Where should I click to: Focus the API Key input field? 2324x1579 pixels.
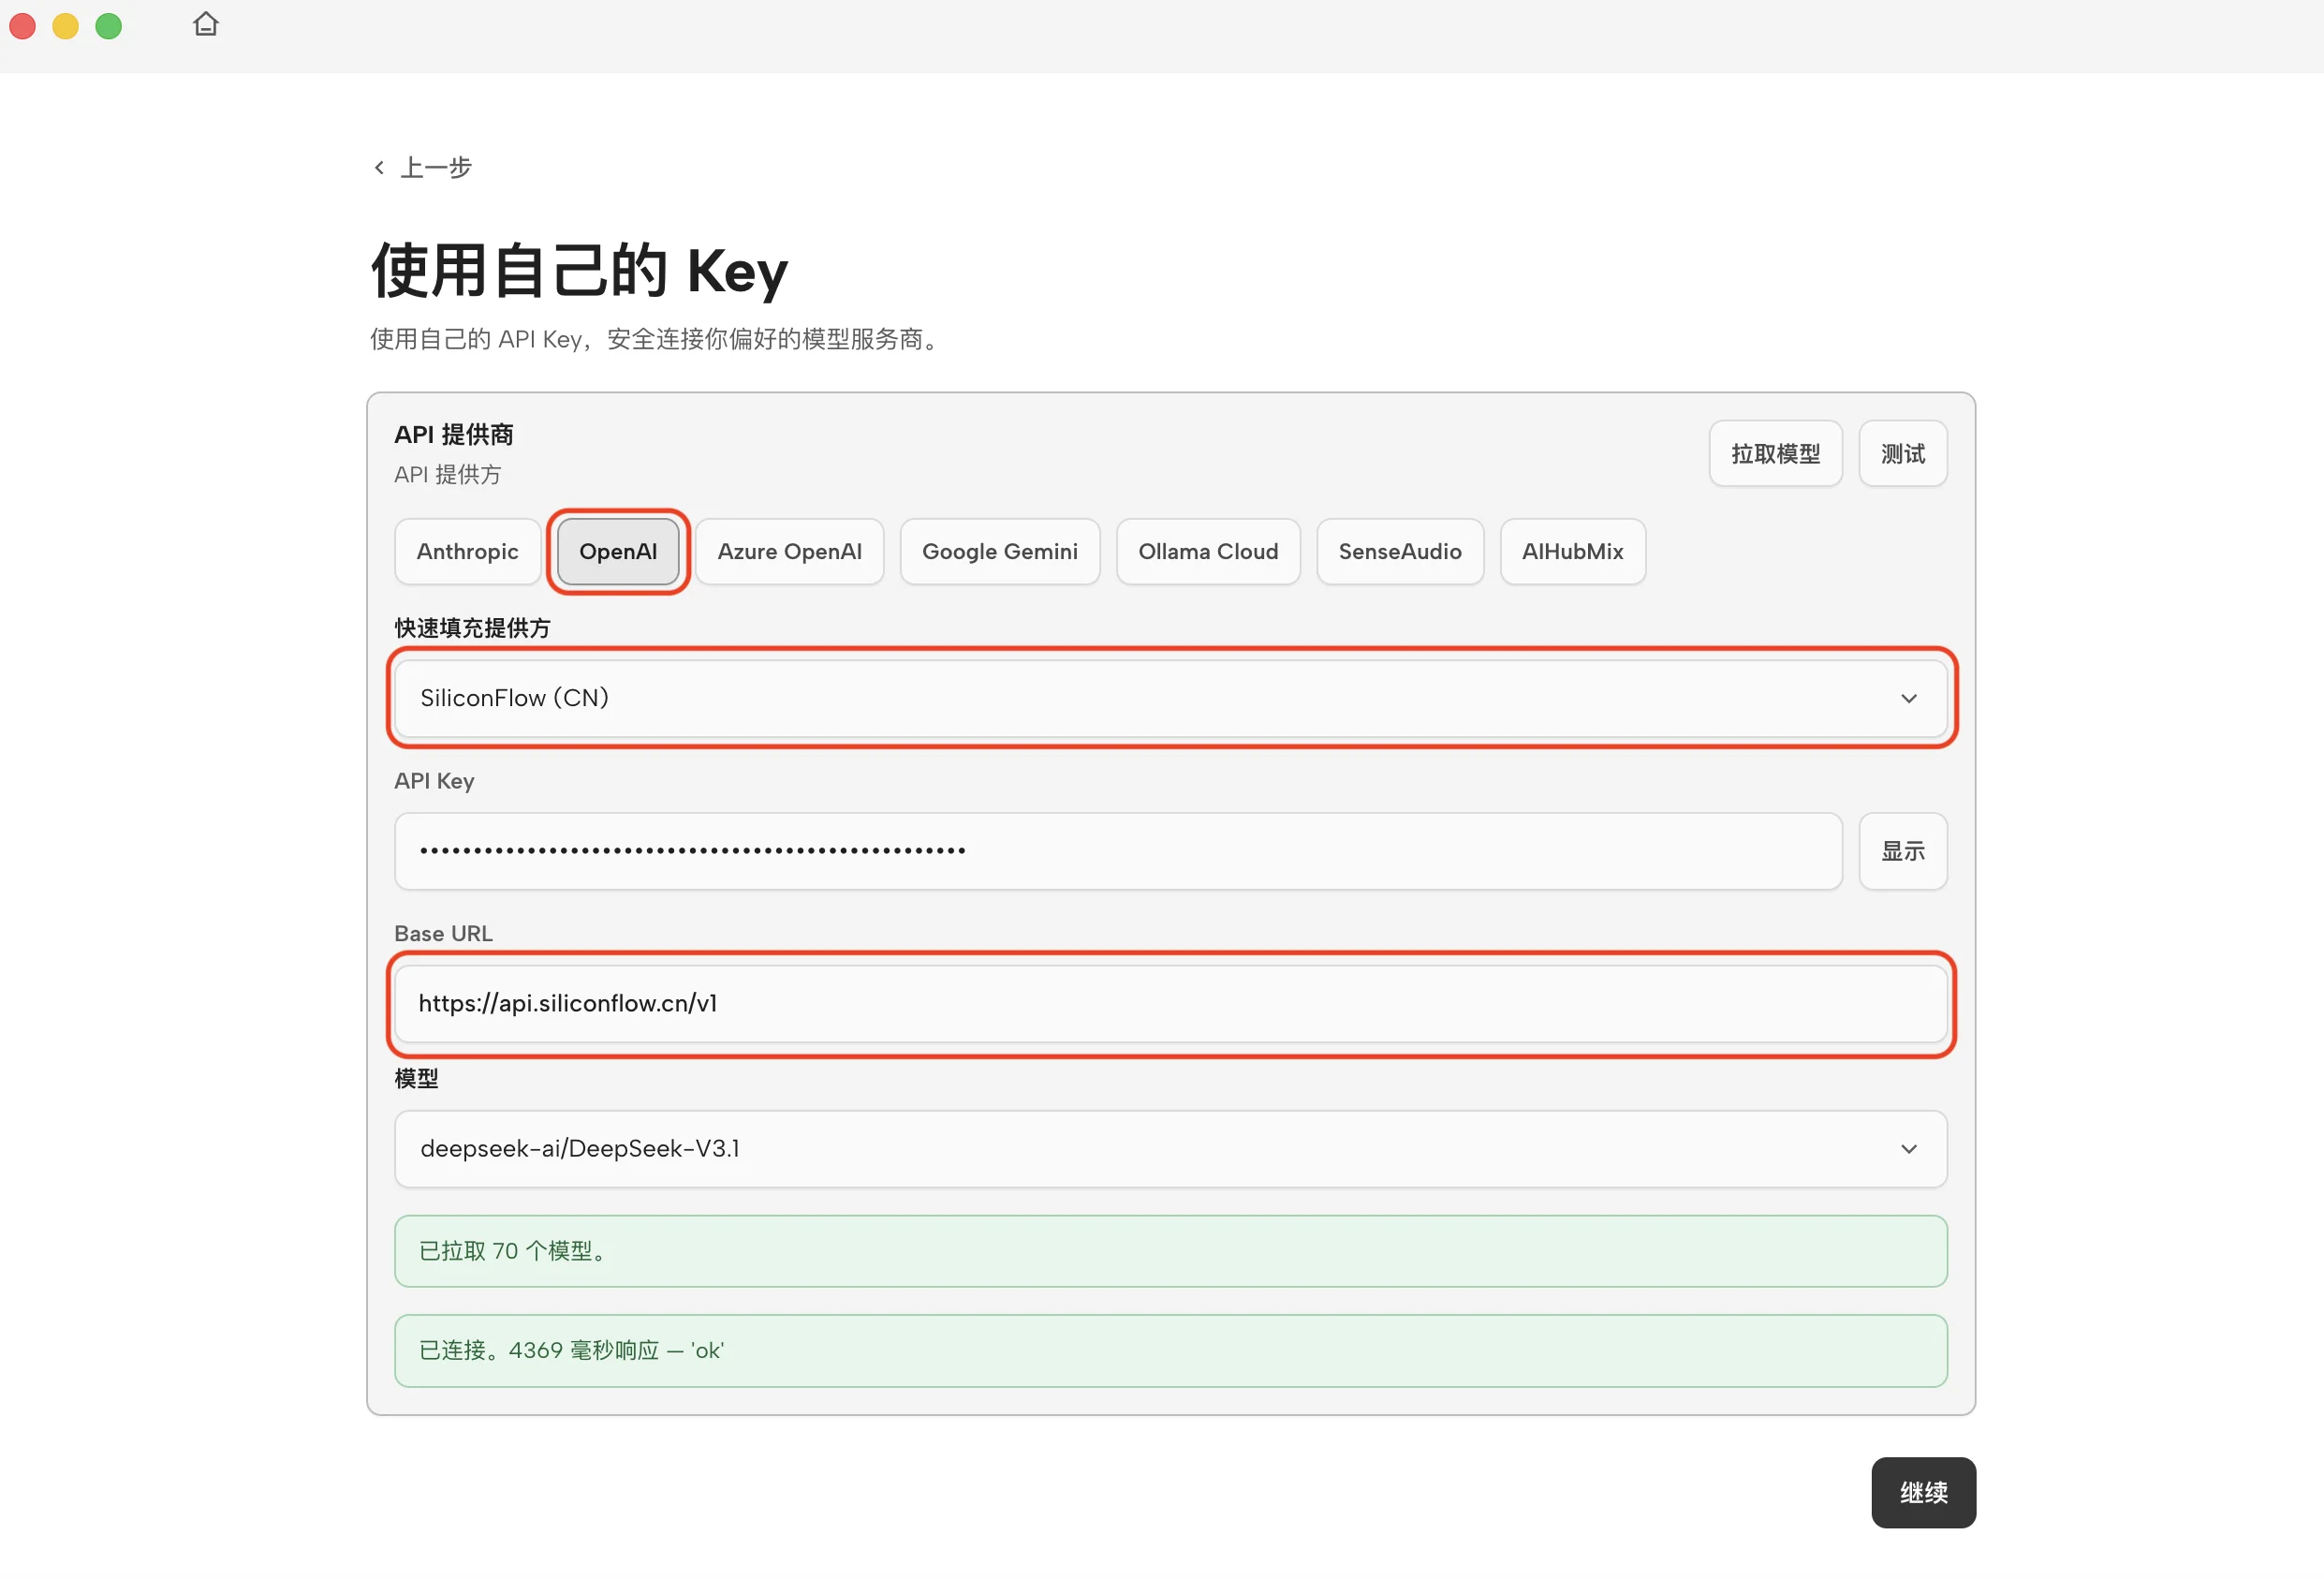tap(1118, 851)
